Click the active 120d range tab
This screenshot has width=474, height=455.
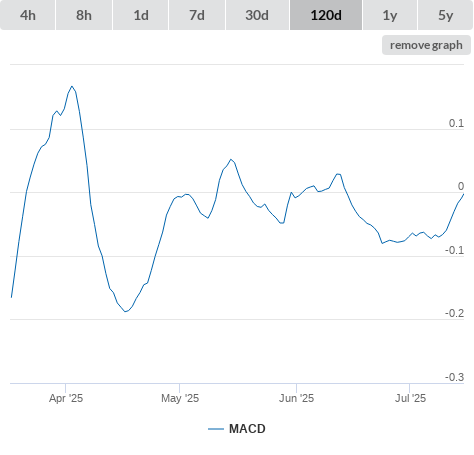coord(326,15)
